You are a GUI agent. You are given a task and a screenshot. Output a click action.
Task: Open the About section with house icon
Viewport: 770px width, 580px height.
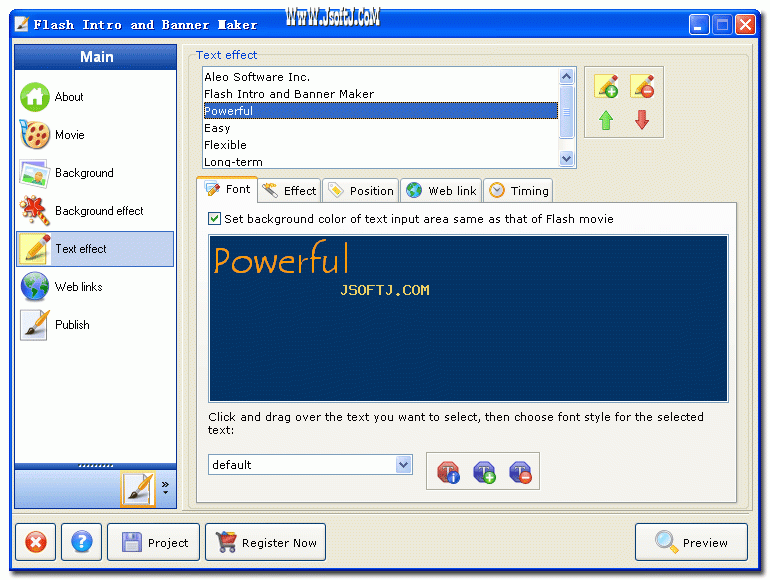point(95,97)
